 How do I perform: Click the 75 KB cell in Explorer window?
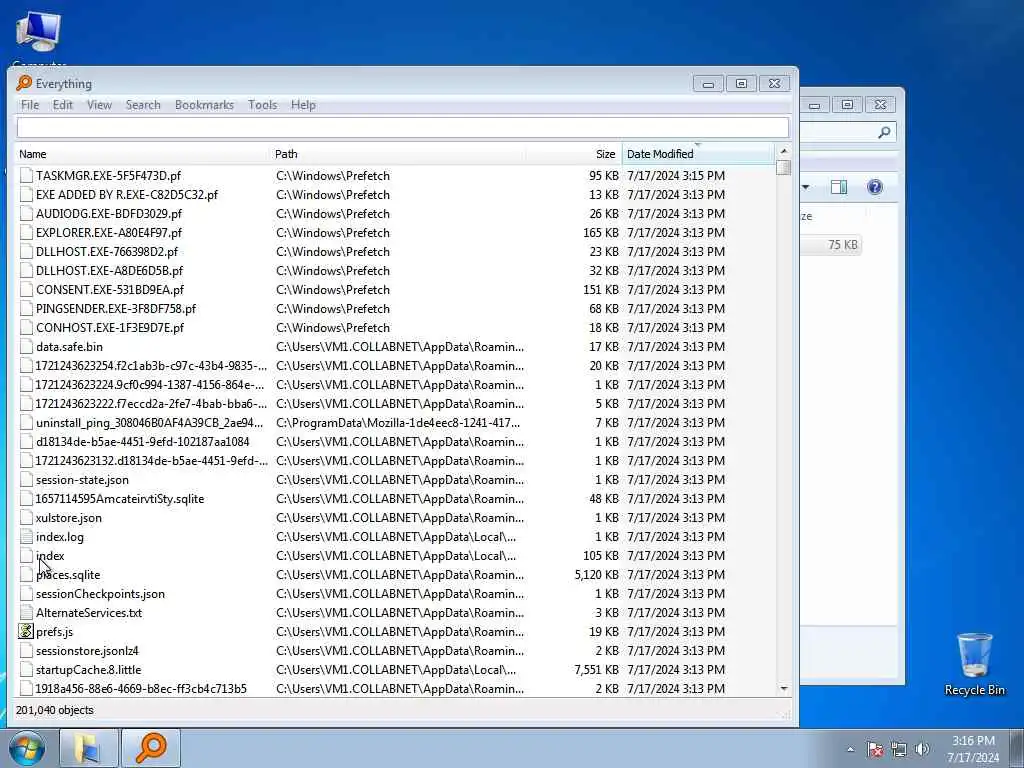842,245
